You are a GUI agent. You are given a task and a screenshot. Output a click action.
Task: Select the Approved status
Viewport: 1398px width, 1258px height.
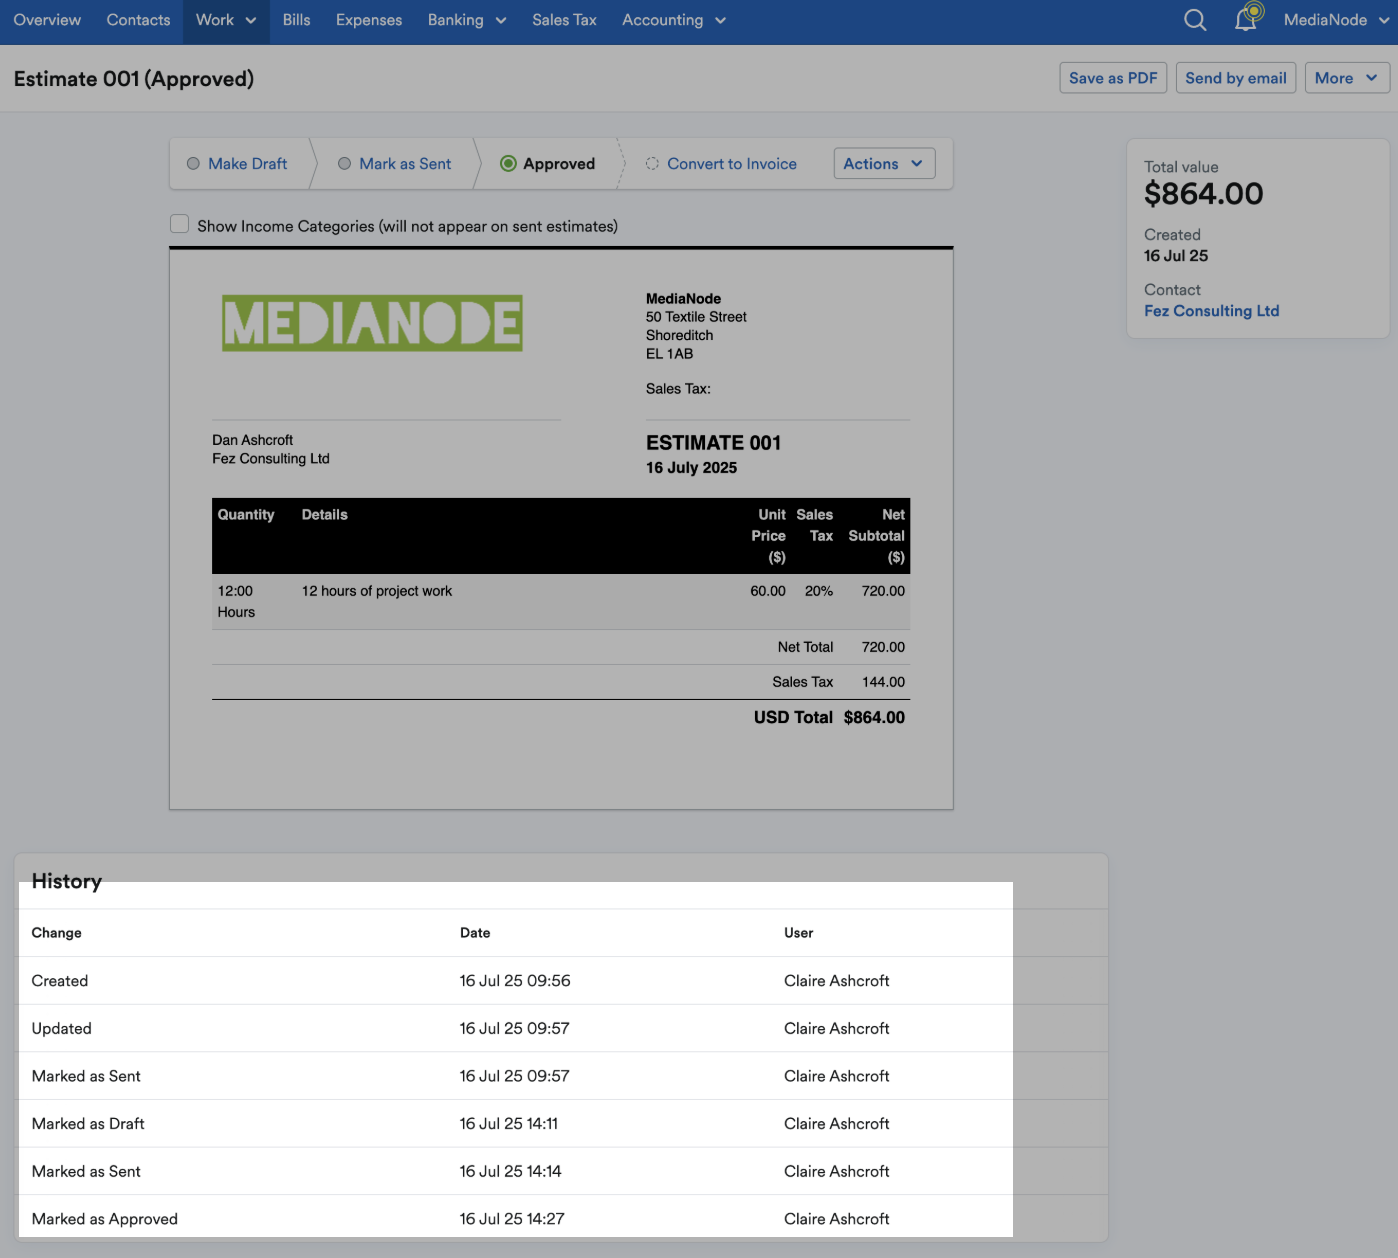coord(548,164)
